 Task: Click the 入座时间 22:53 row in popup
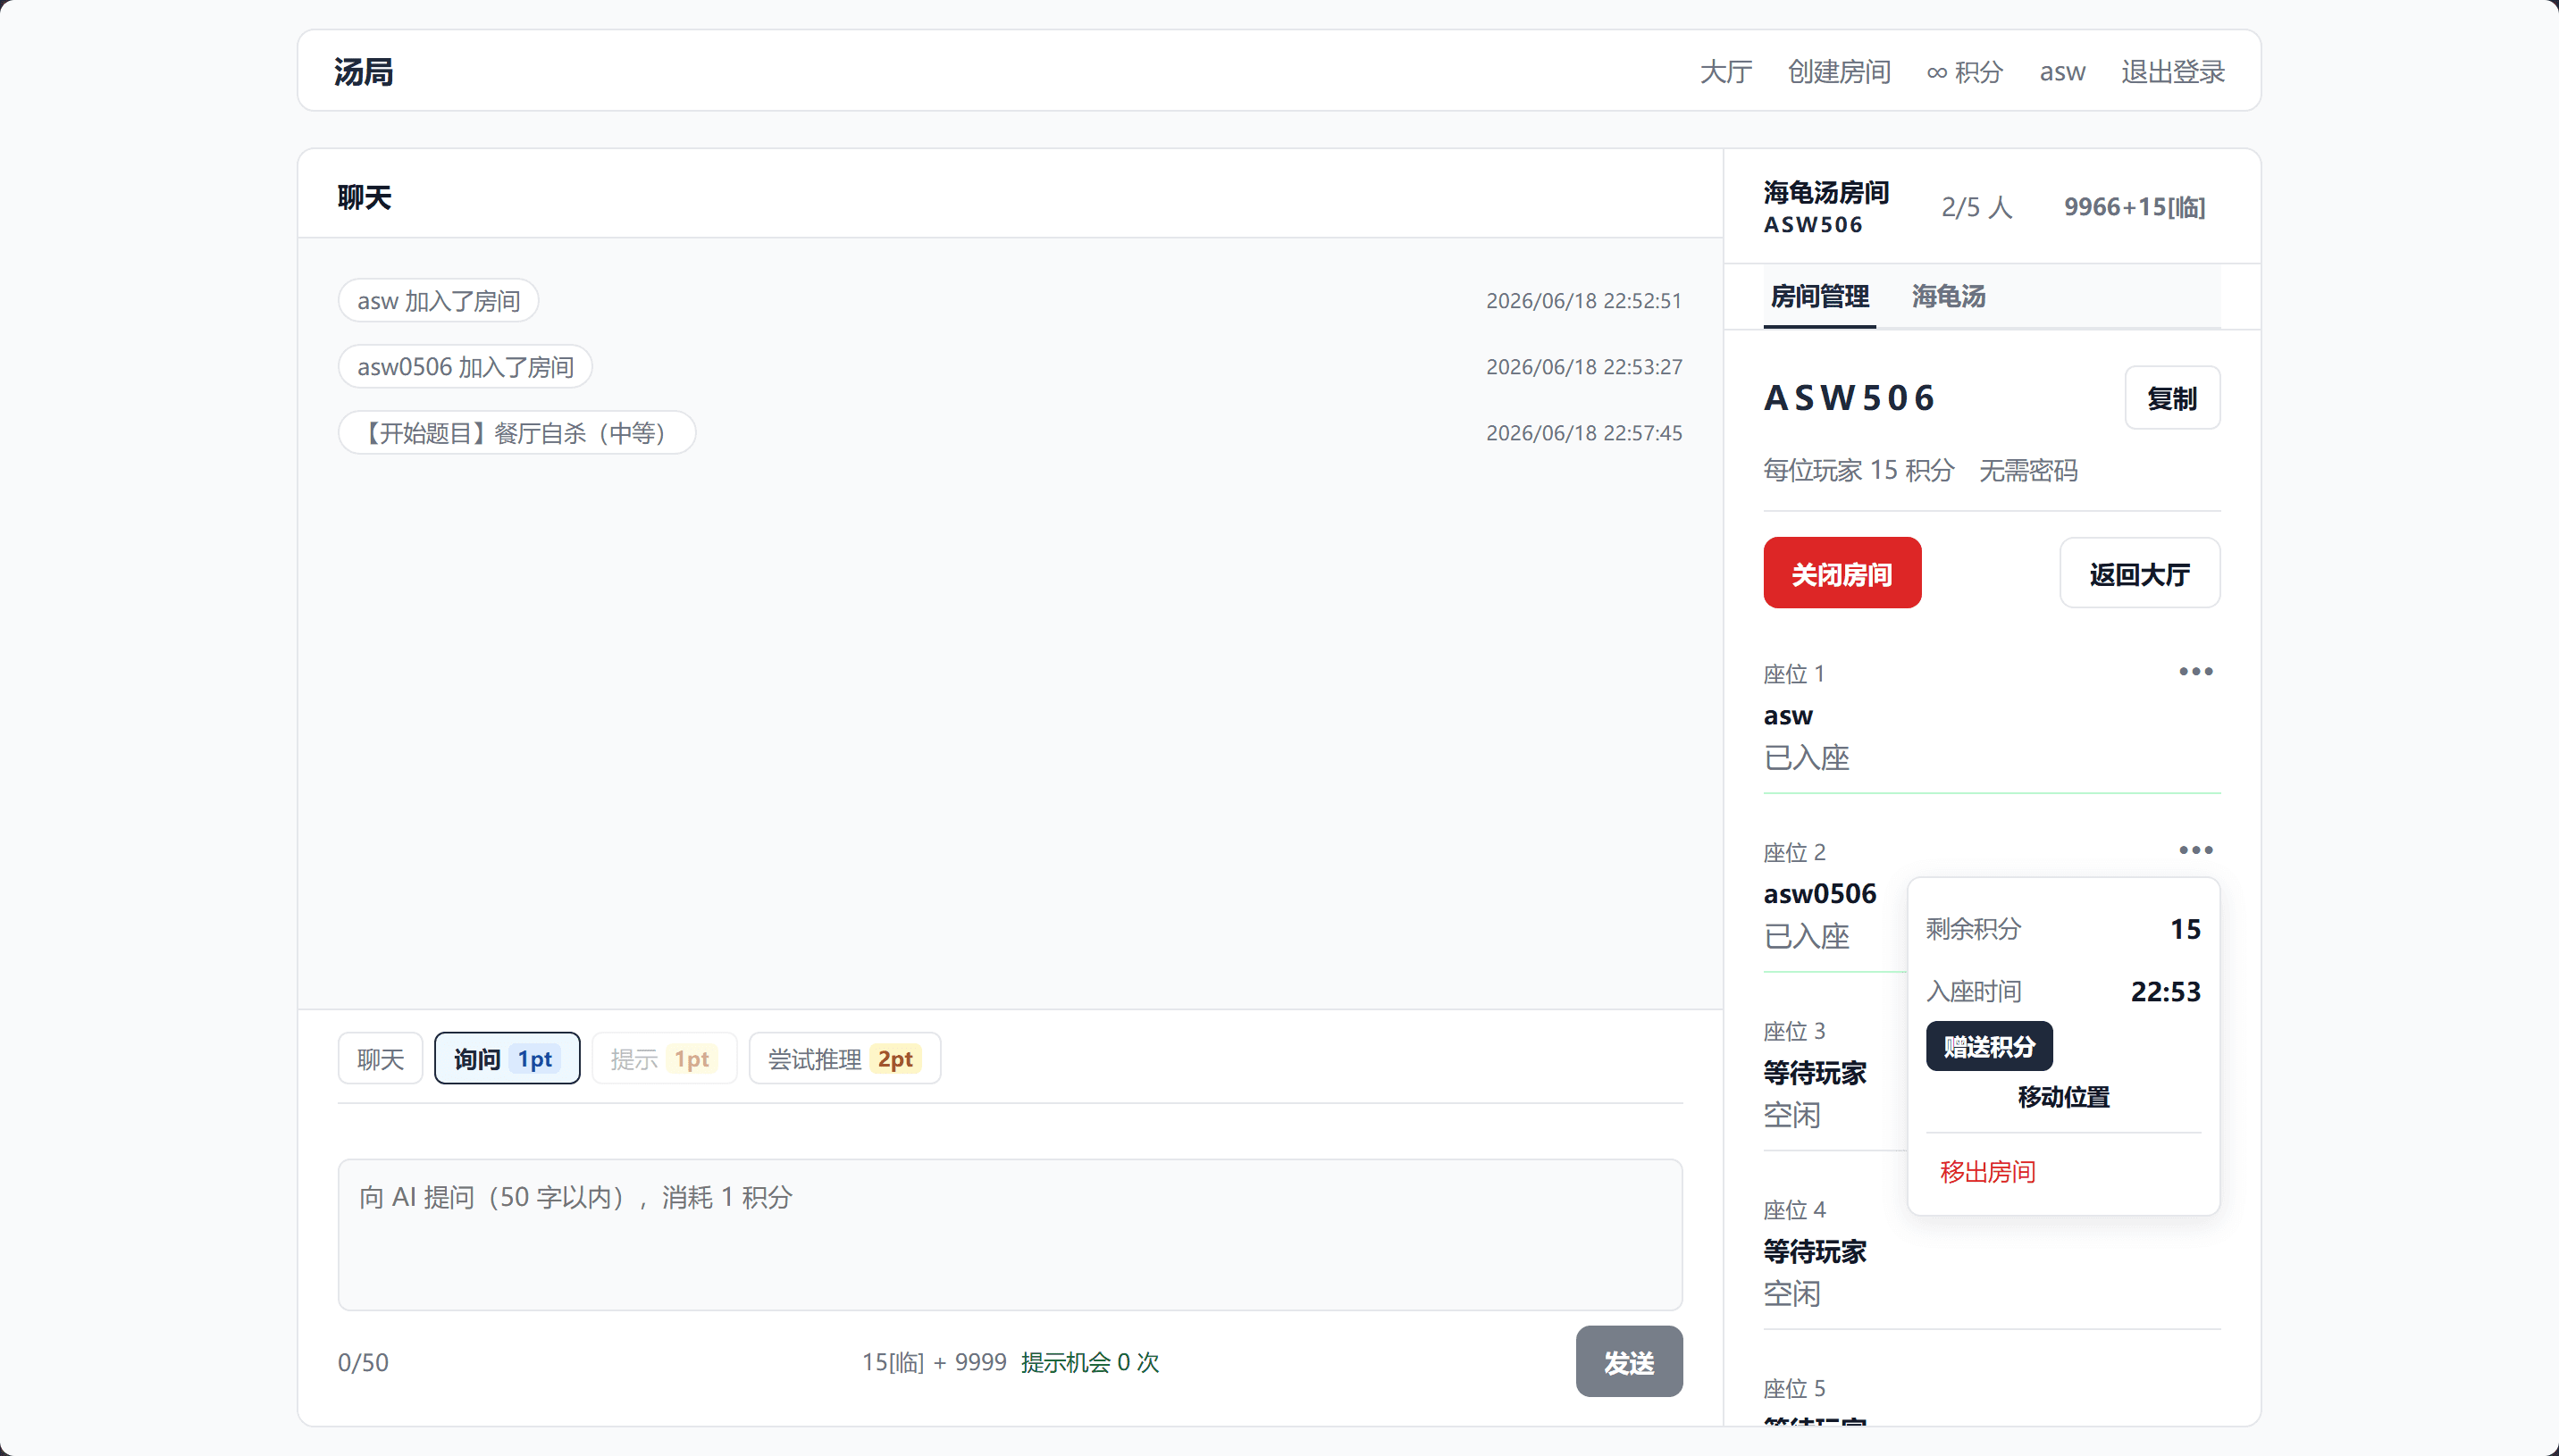click(x=2063, y=991)
